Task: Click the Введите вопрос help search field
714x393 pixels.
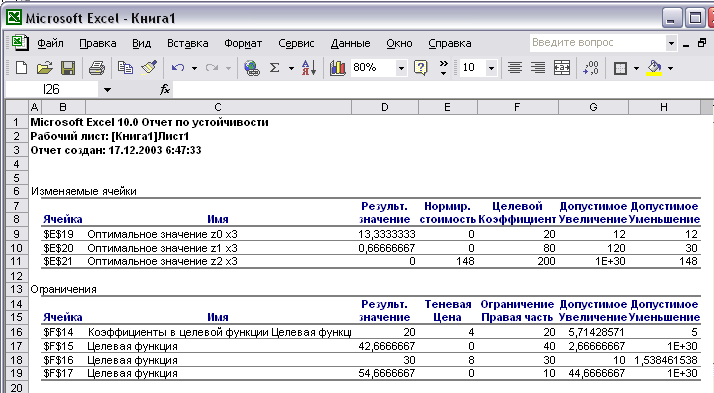Action: click(x=597, y=43)
